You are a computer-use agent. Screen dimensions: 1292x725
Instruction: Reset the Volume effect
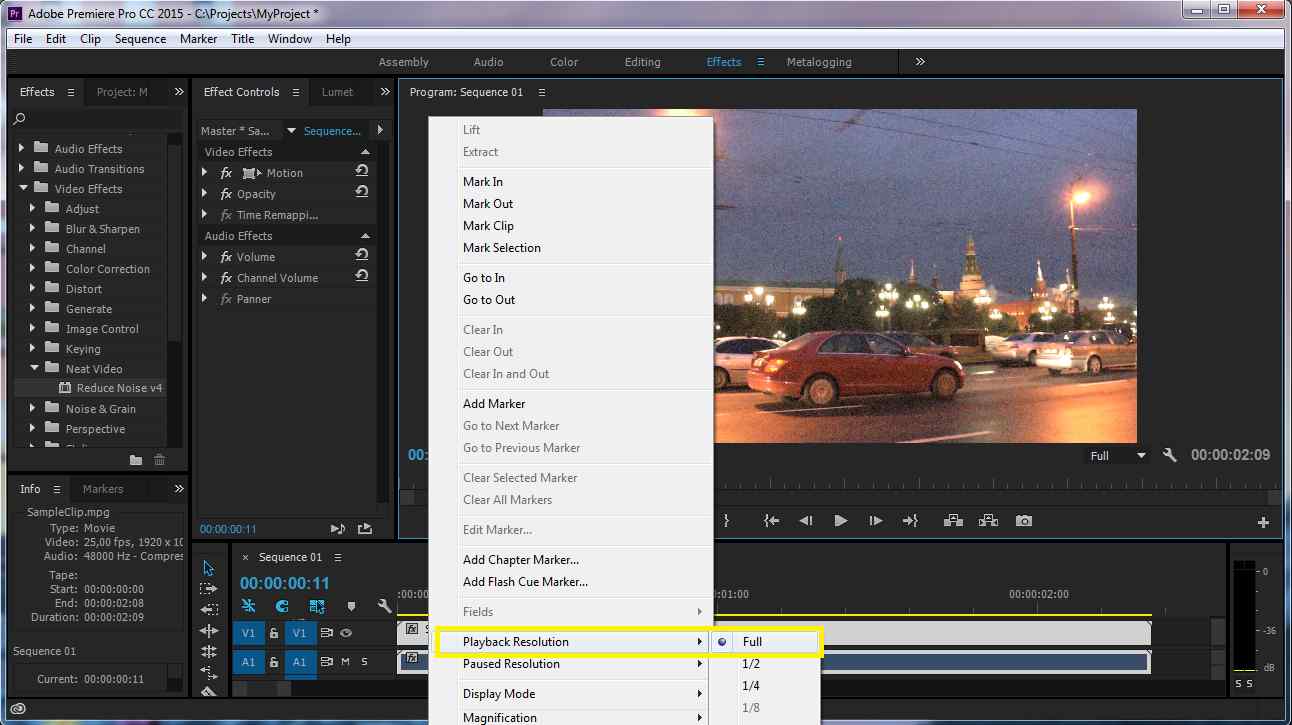(x=361, y=256)
